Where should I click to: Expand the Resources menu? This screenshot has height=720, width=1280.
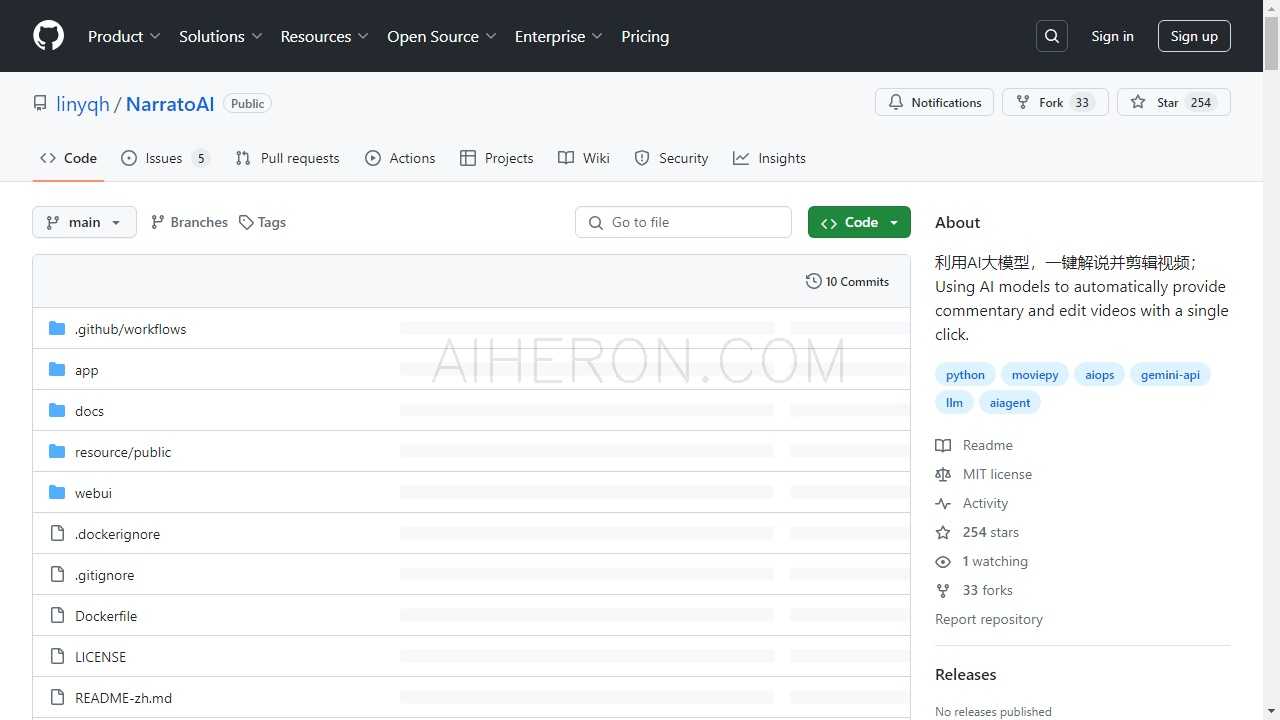click(324, 36)
